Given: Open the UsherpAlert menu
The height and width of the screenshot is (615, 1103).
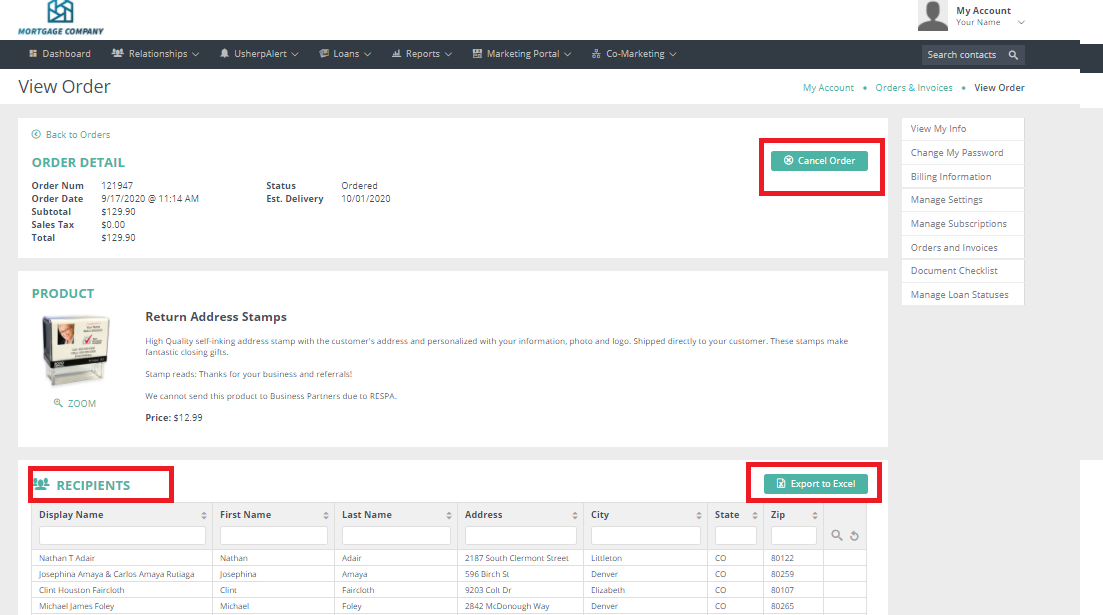Looking at the screenshot, I should [x=258, y=54].
